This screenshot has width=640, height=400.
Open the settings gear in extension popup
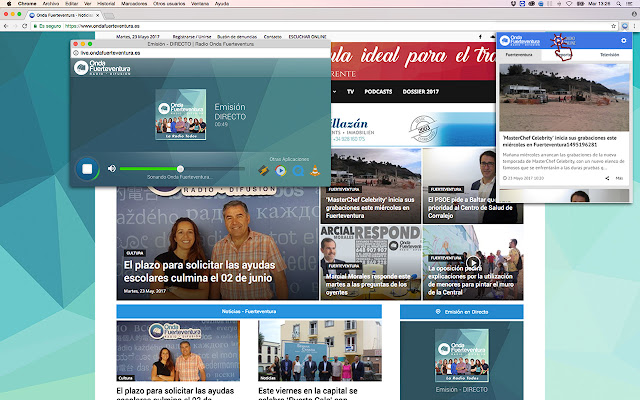point(623,40)
